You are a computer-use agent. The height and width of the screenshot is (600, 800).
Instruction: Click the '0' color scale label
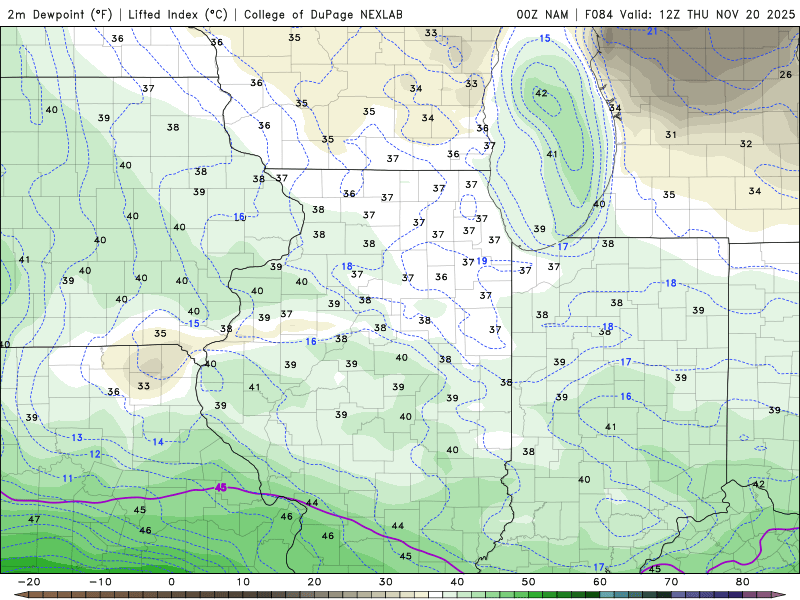pyautogui.click(x=171, y=582)
